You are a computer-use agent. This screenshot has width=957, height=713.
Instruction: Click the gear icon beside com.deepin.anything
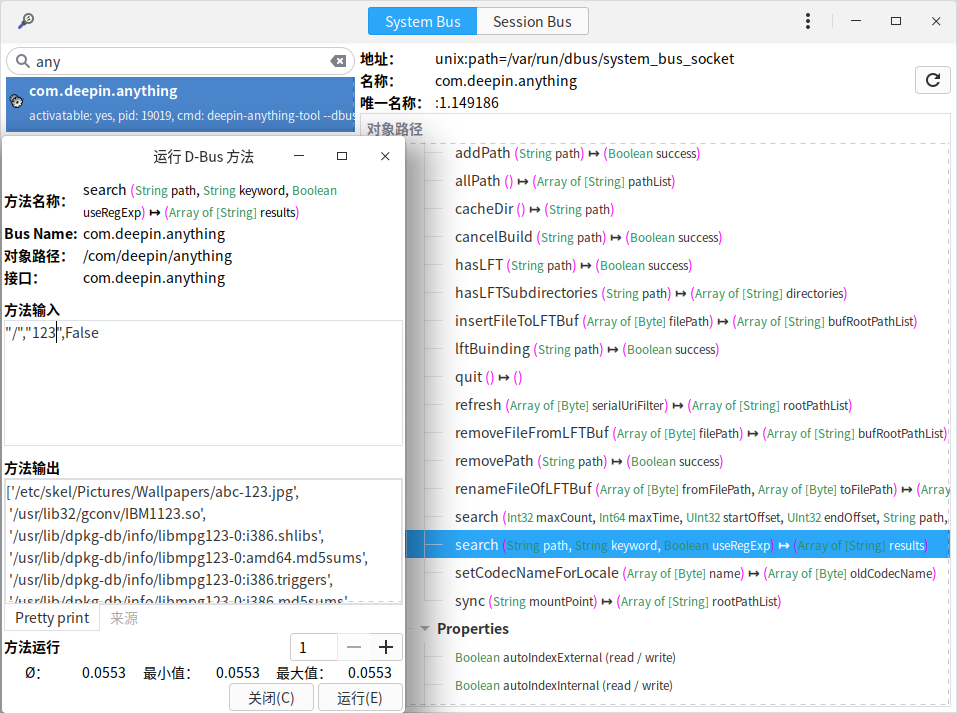(x=16, y=101)
